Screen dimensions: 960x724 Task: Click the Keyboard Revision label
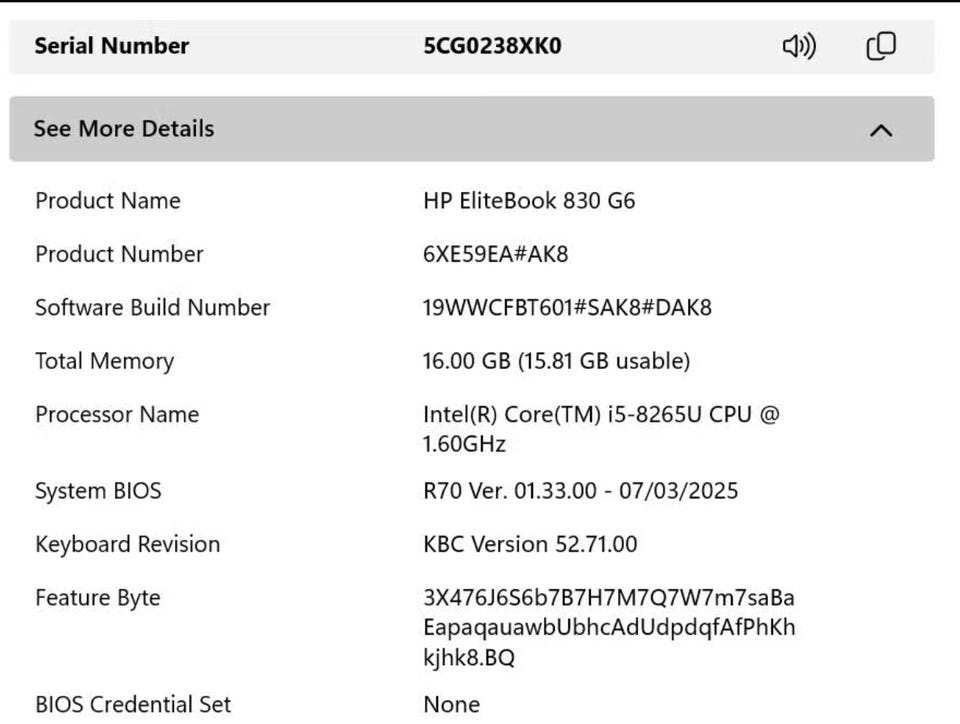pyautogui.click(x=127, y=545)
